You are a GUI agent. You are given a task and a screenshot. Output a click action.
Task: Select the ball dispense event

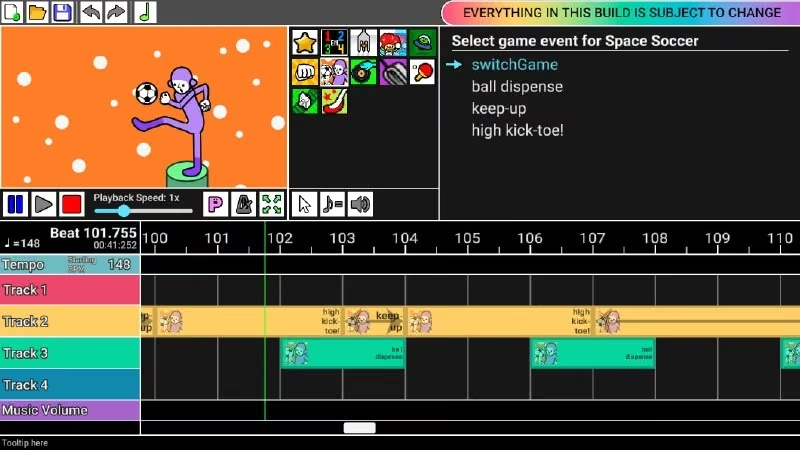coord(517,87)
